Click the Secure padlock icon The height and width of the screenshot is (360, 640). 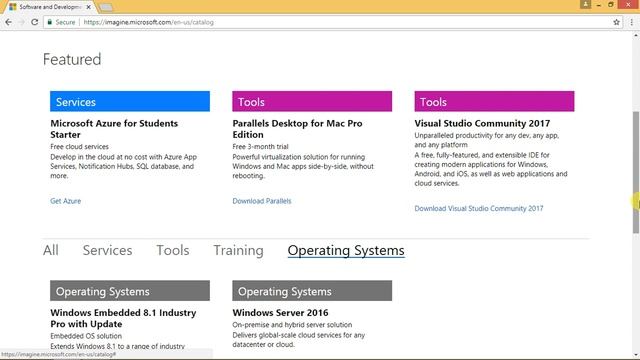[50, 22]
